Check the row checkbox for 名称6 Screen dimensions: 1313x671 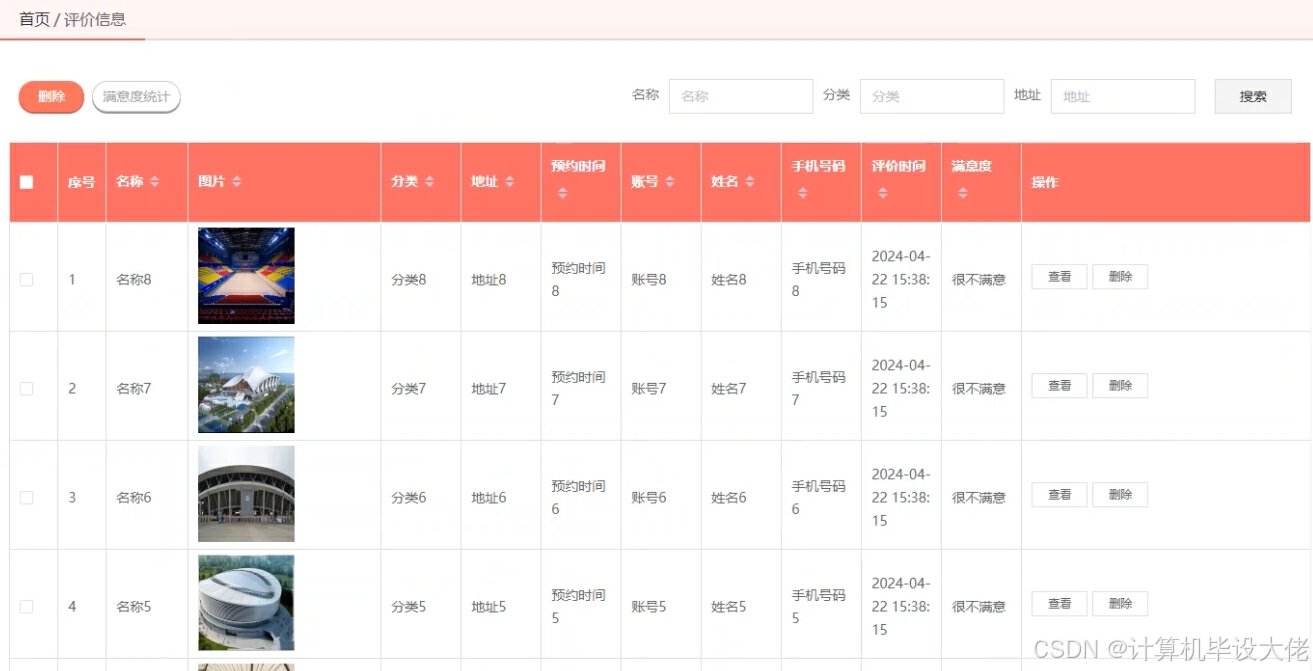click(x=27, y=498)
